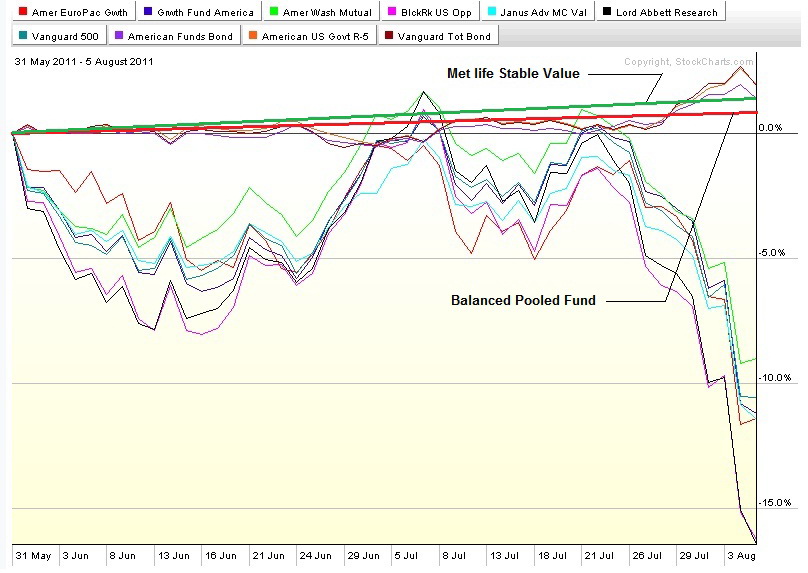808x573 pixels.
Task: Choose the Lord Abbett Research legend entry
Action: coord(661,12)
